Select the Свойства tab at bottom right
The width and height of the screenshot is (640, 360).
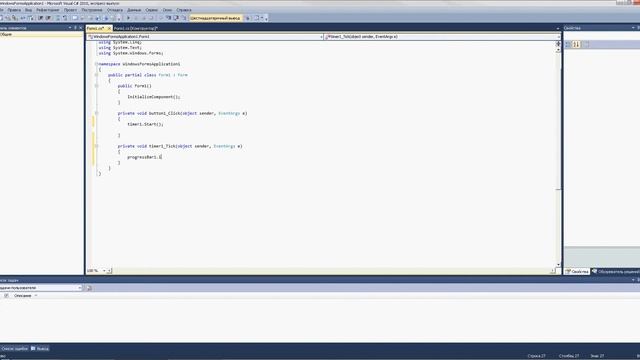click(x=577, y=271)
